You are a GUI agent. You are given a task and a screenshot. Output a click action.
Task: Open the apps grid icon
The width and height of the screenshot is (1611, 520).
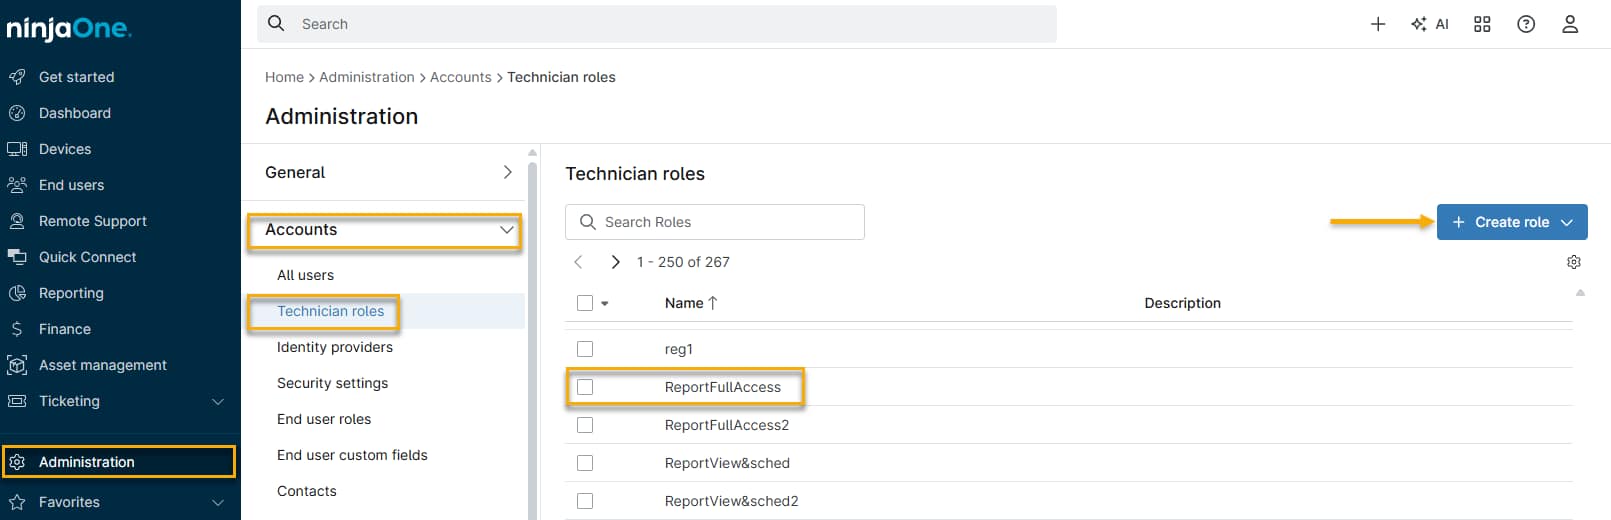1482,24
